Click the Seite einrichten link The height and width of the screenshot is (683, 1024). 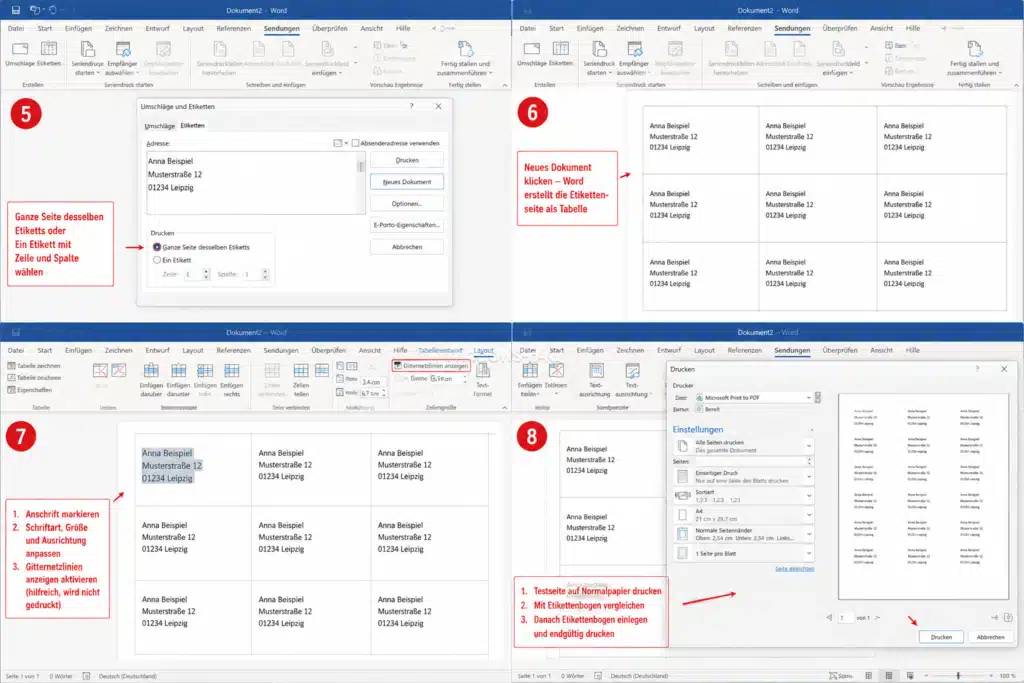pyautogui.click(x=794, y=569)
